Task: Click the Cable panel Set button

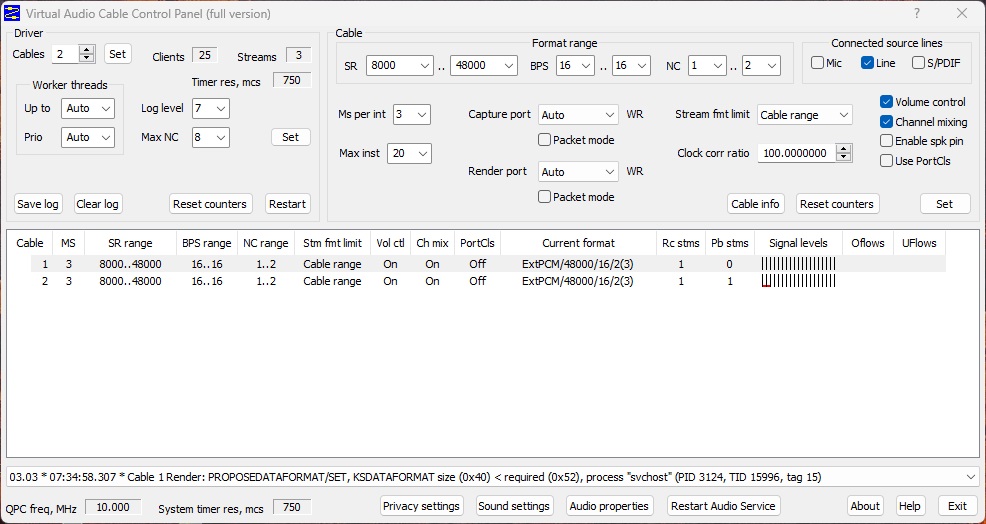Action: coord(944,204)
